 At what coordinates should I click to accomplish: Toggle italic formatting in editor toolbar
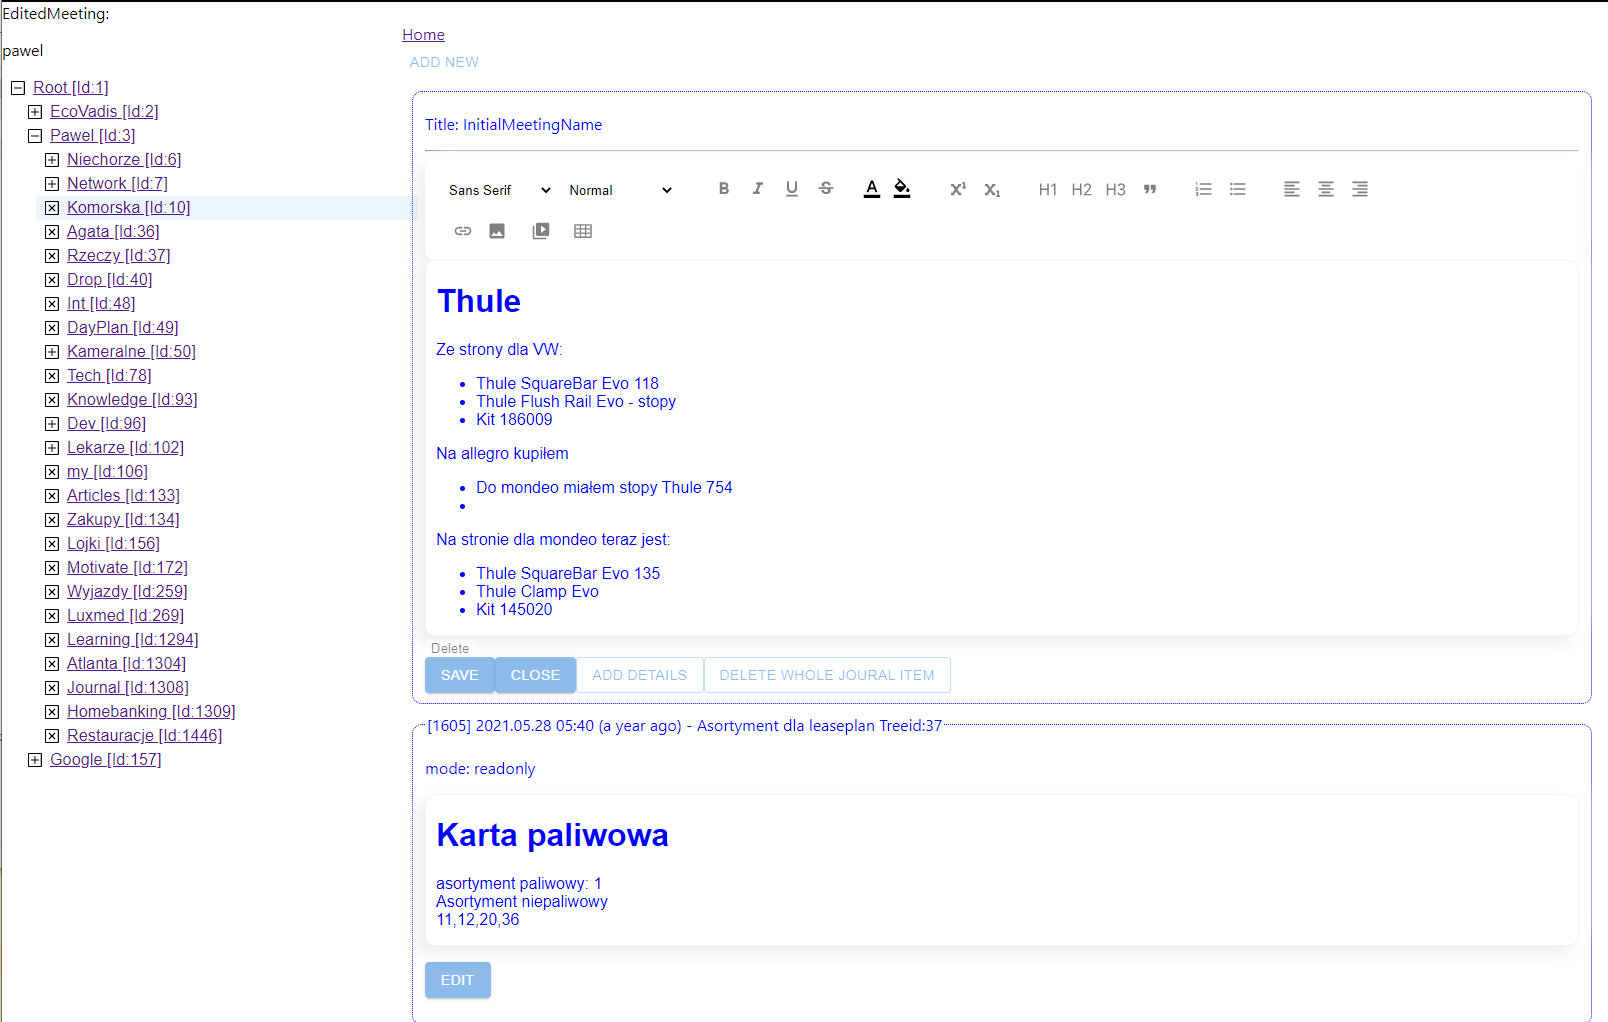[x=758, y=189]
